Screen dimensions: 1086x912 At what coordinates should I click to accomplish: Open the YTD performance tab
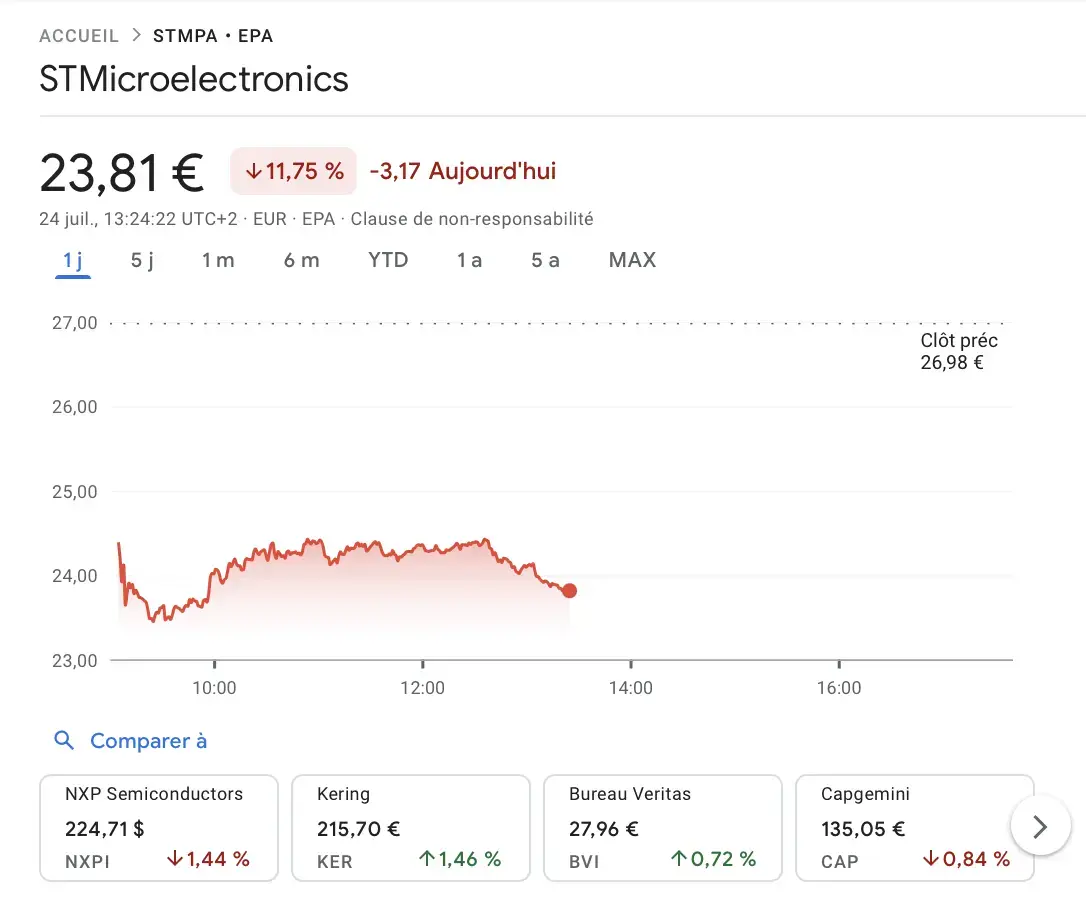click(x=388, y=260)
